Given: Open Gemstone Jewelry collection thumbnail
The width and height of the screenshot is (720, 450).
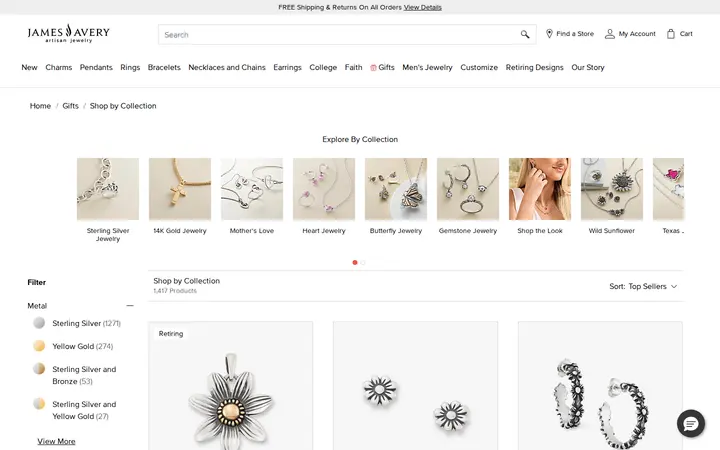Looking at the screenshot, I should tap(468, 189).
